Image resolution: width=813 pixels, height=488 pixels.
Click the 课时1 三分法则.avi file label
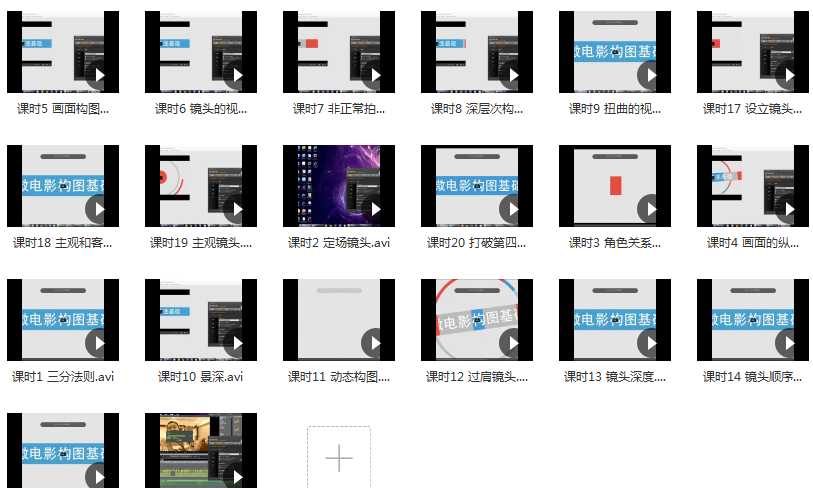tap(63, 377)
